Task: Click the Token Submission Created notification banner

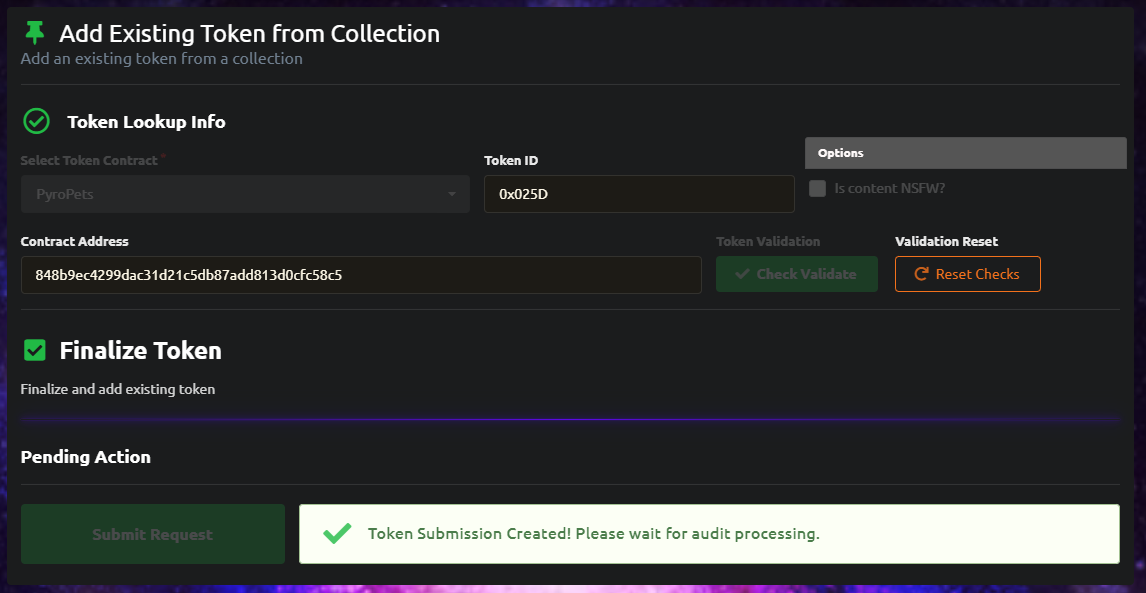Action: (709, 534)
